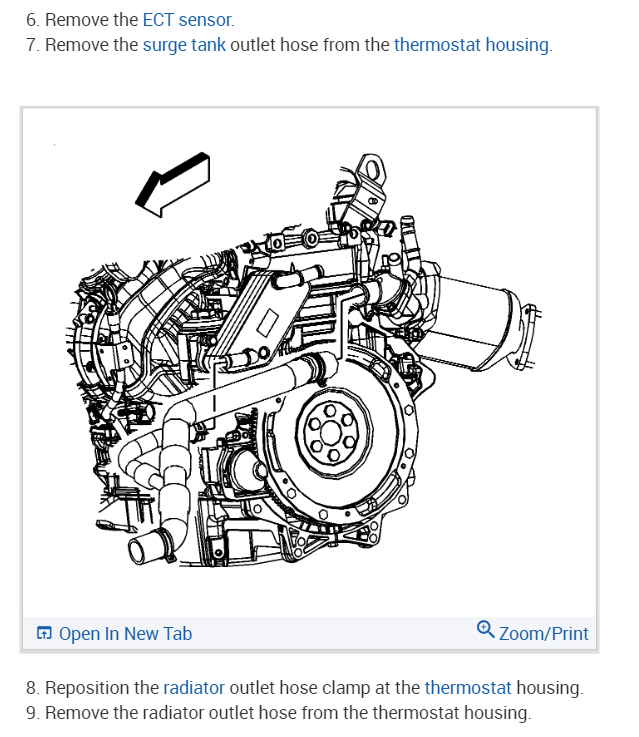Click the flywheel center hub in the diagram
The height and width of the screenshot is (737, 639).
coord(334,432)
